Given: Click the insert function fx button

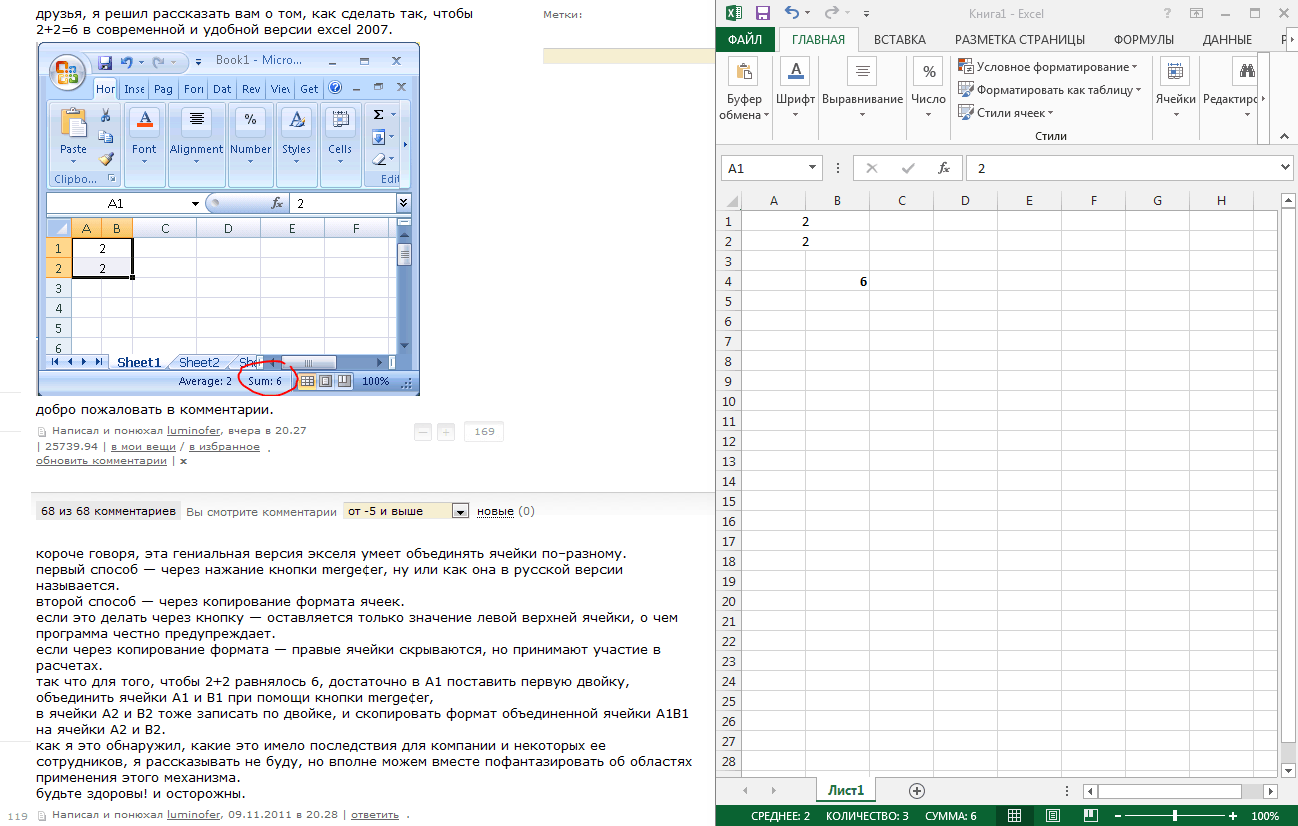Looking at the screenshot, I should (x=943, y=168).
